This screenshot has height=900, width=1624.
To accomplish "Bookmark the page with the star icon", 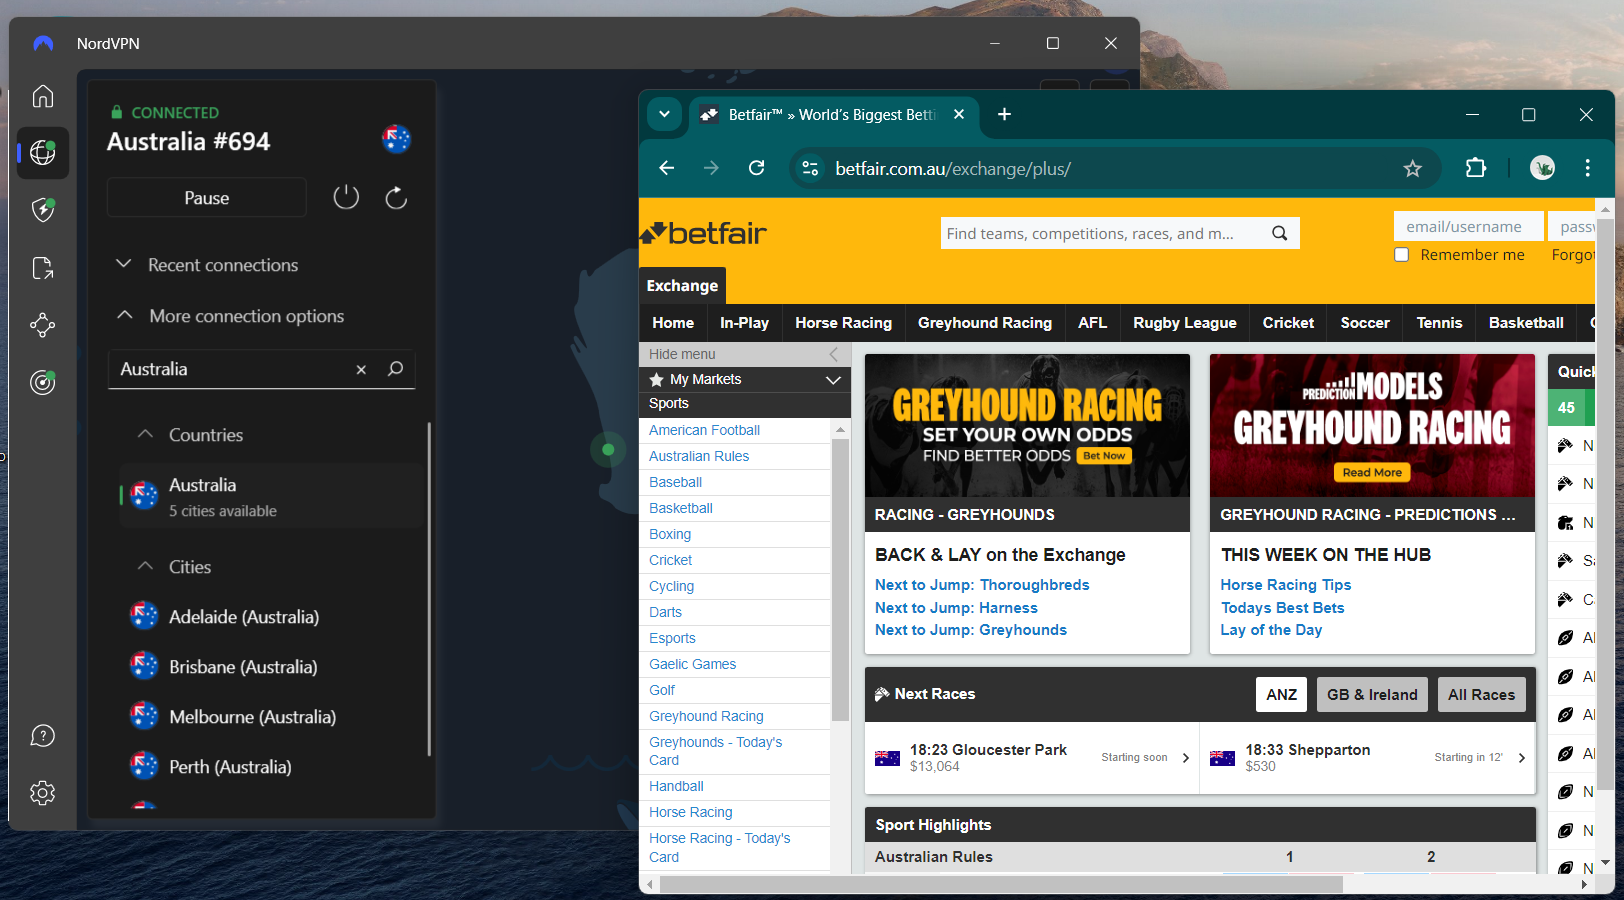I will click(x=1413, y=168).
